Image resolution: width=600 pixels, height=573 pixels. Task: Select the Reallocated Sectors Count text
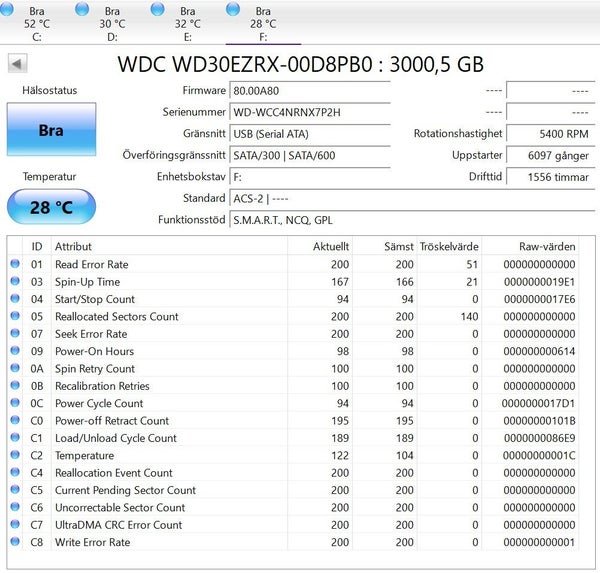pyautogui.click(x=117, y=317)
